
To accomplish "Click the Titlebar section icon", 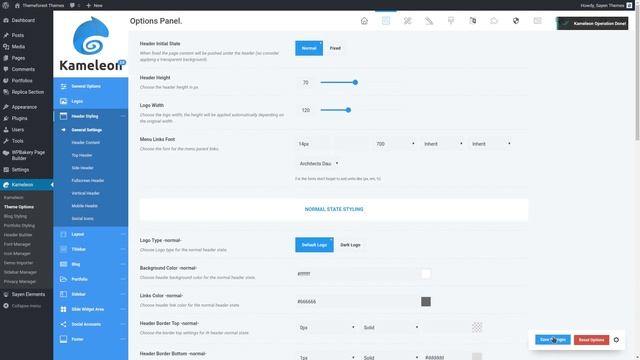I will [63, 249].
